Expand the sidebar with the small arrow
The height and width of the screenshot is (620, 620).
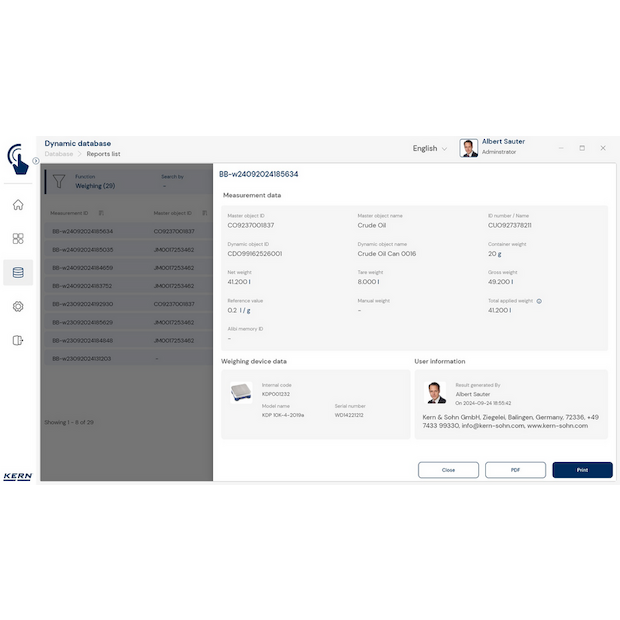(x=36, y=160)
